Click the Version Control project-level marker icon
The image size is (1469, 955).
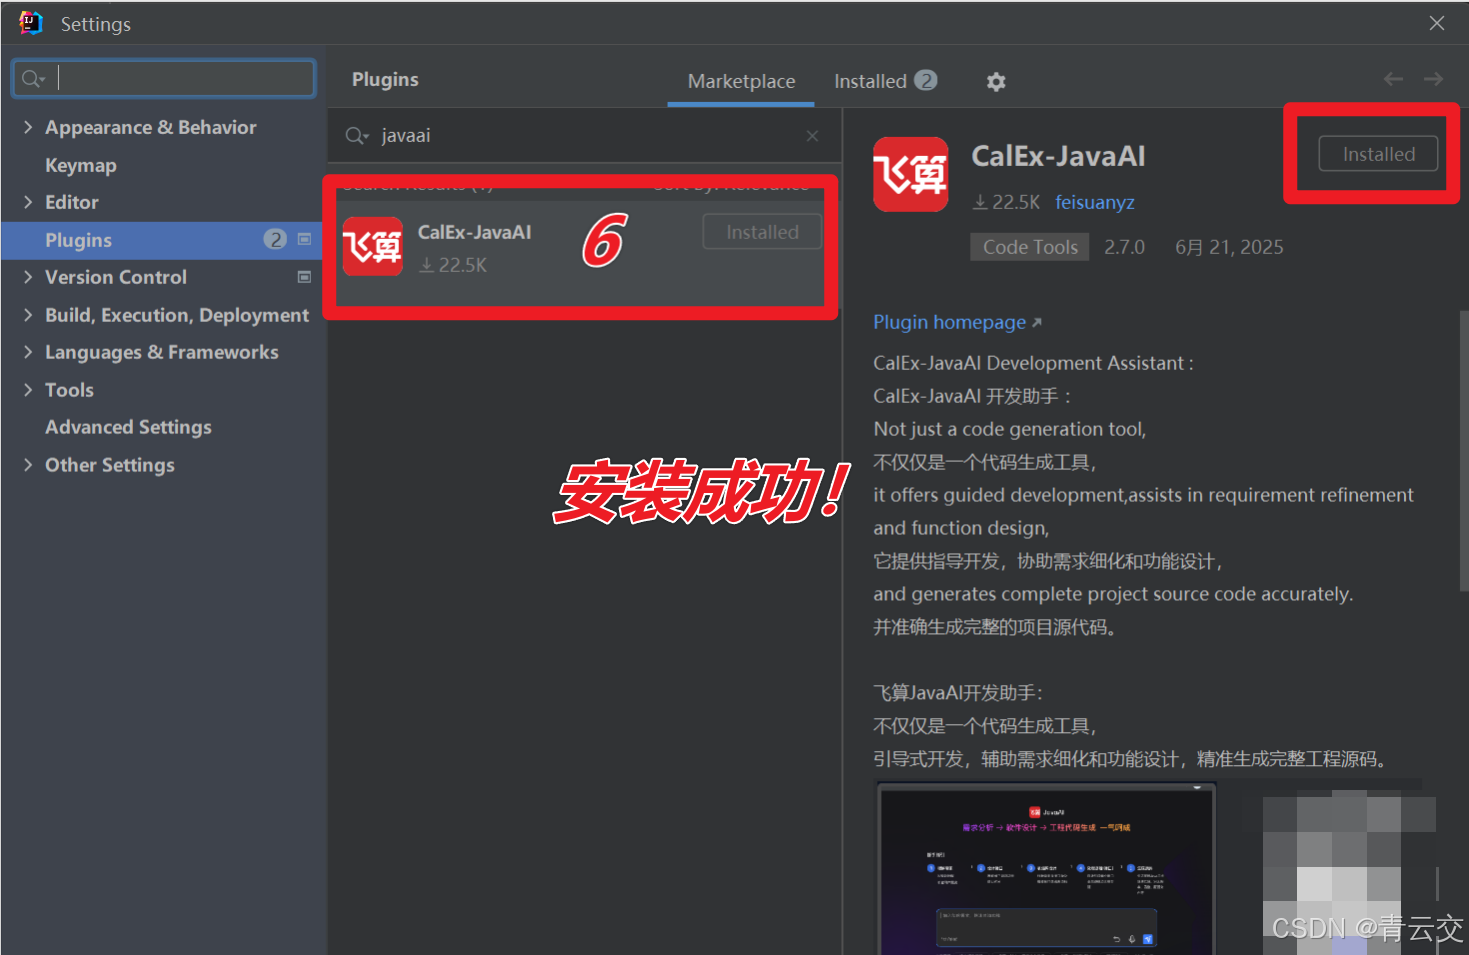(x=304, y=277)
